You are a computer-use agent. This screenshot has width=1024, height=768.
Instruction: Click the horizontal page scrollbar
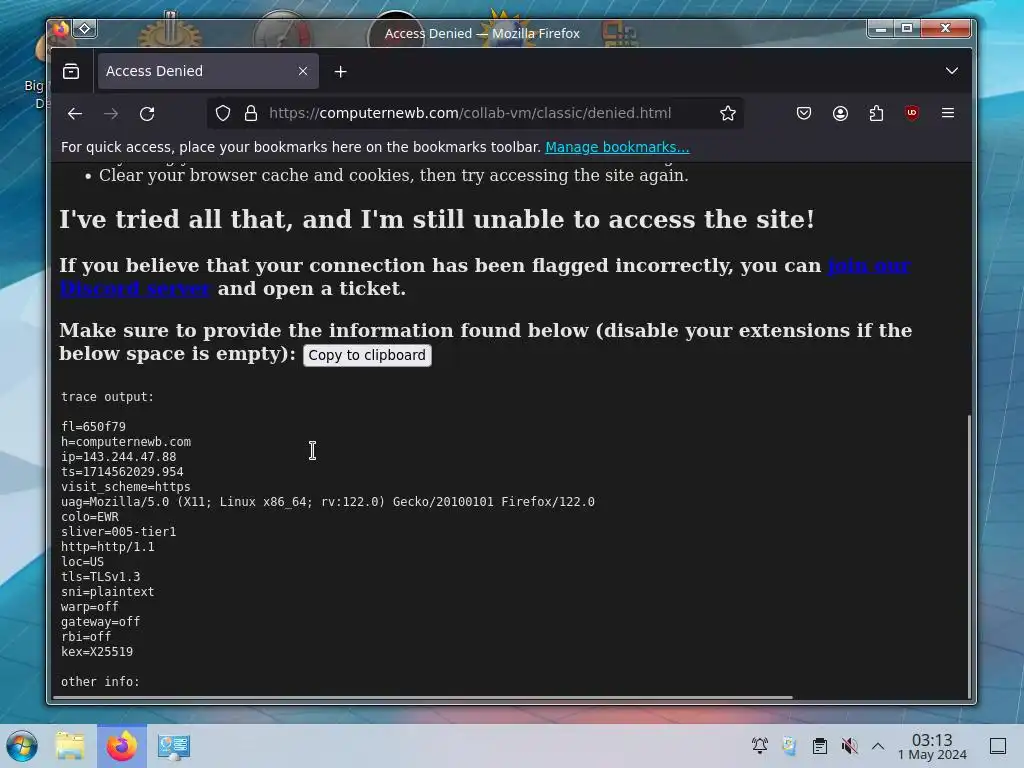(x=423, y=697)
